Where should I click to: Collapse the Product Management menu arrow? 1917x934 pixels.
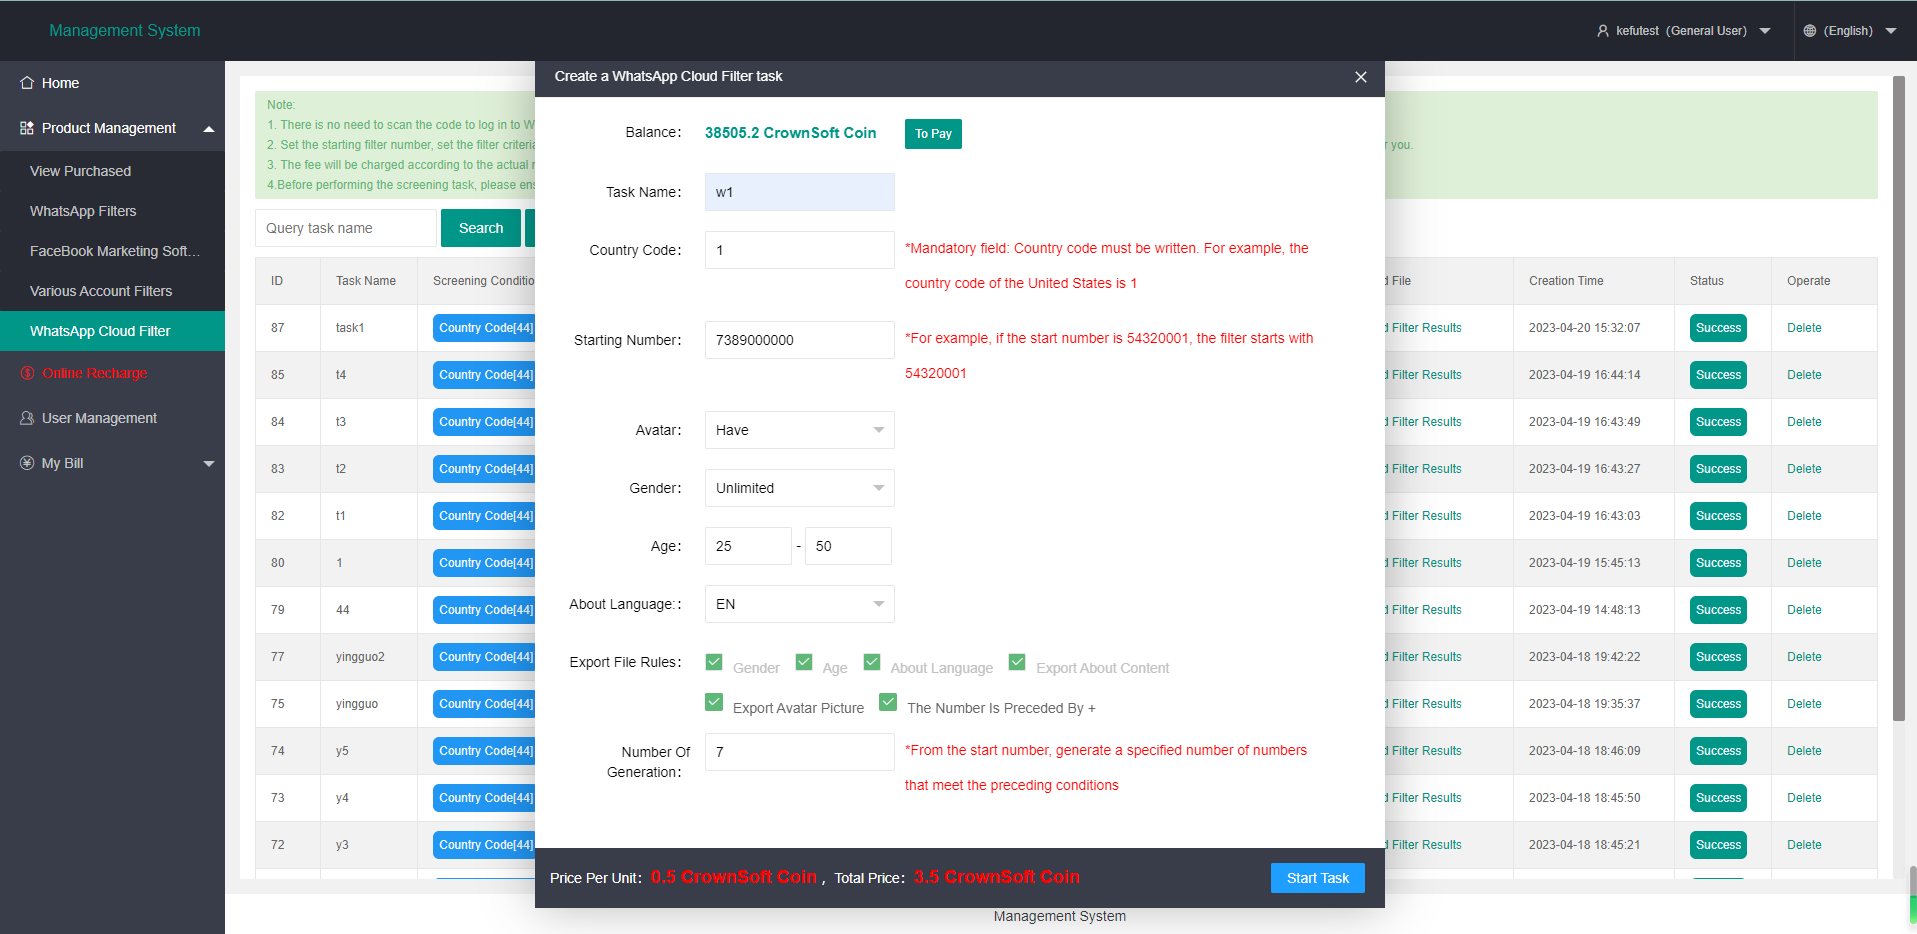pos(209,129)
